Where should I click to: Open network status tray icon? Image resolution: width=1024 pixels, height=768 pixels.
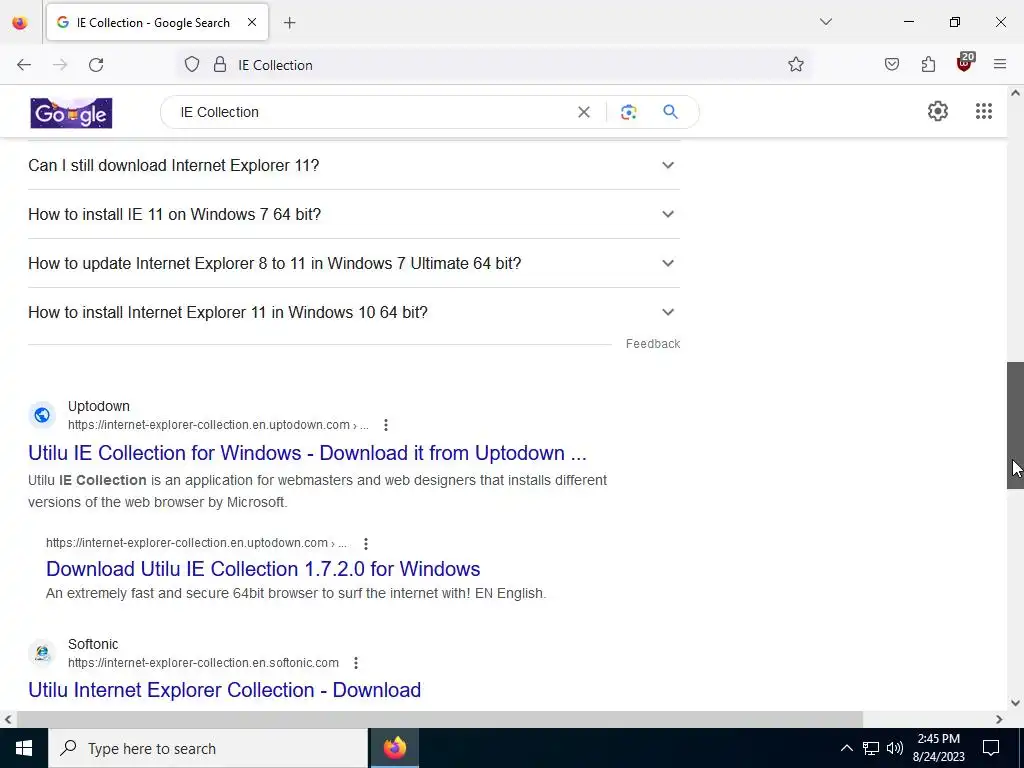click(x=871, y=748)
